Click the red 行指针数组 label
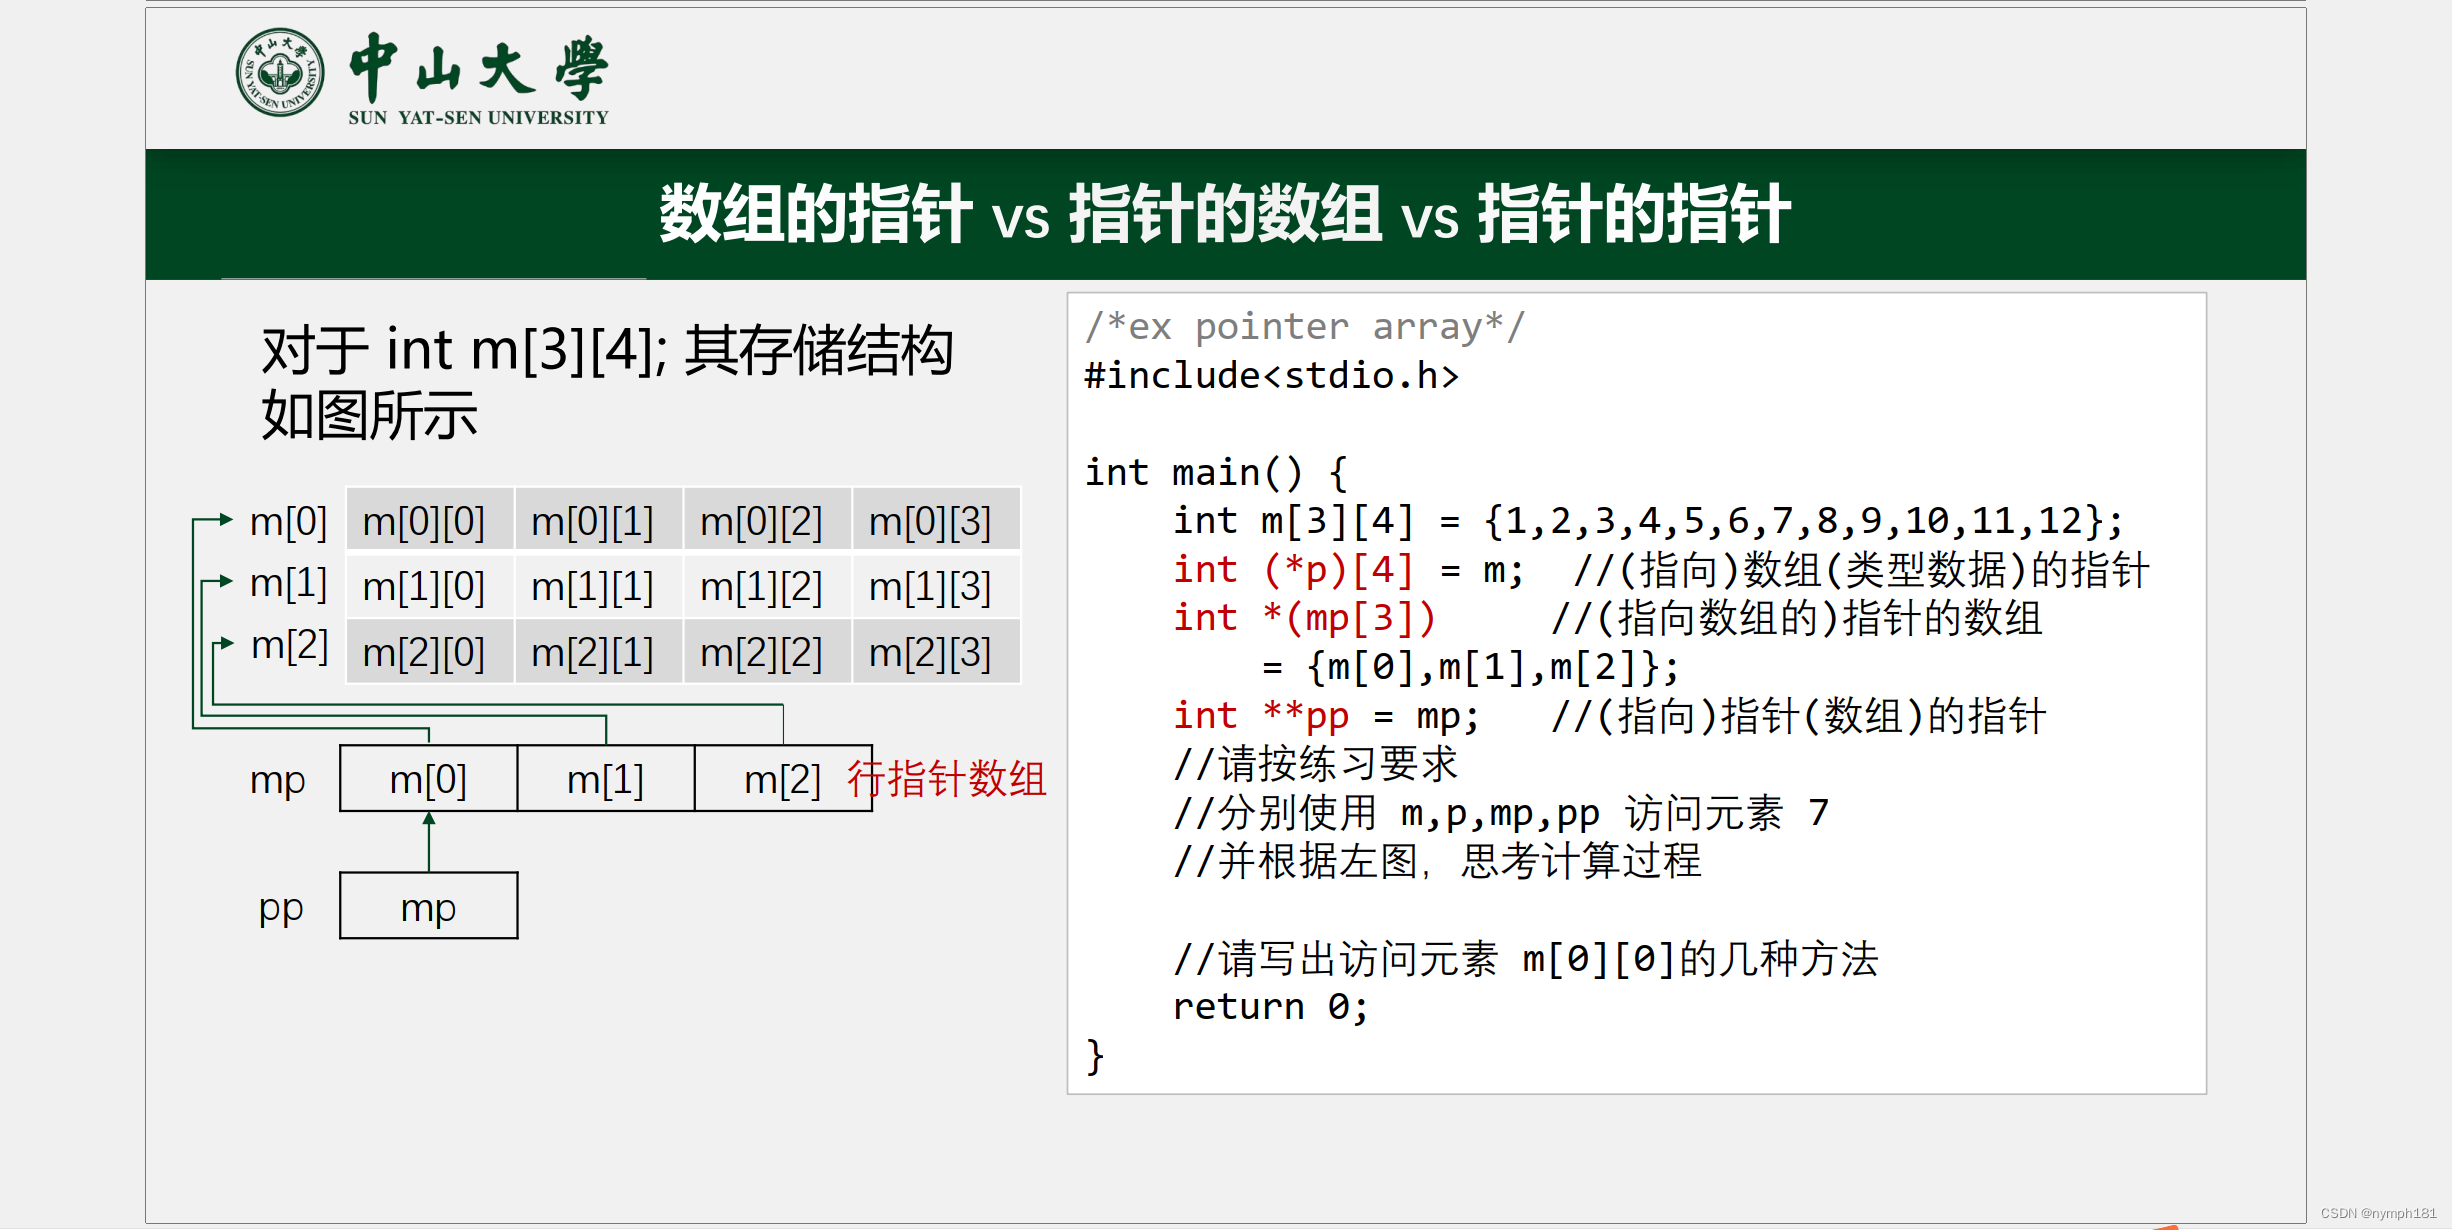2452x1230 pixels. pyautogui.click(x=946, y=779)
